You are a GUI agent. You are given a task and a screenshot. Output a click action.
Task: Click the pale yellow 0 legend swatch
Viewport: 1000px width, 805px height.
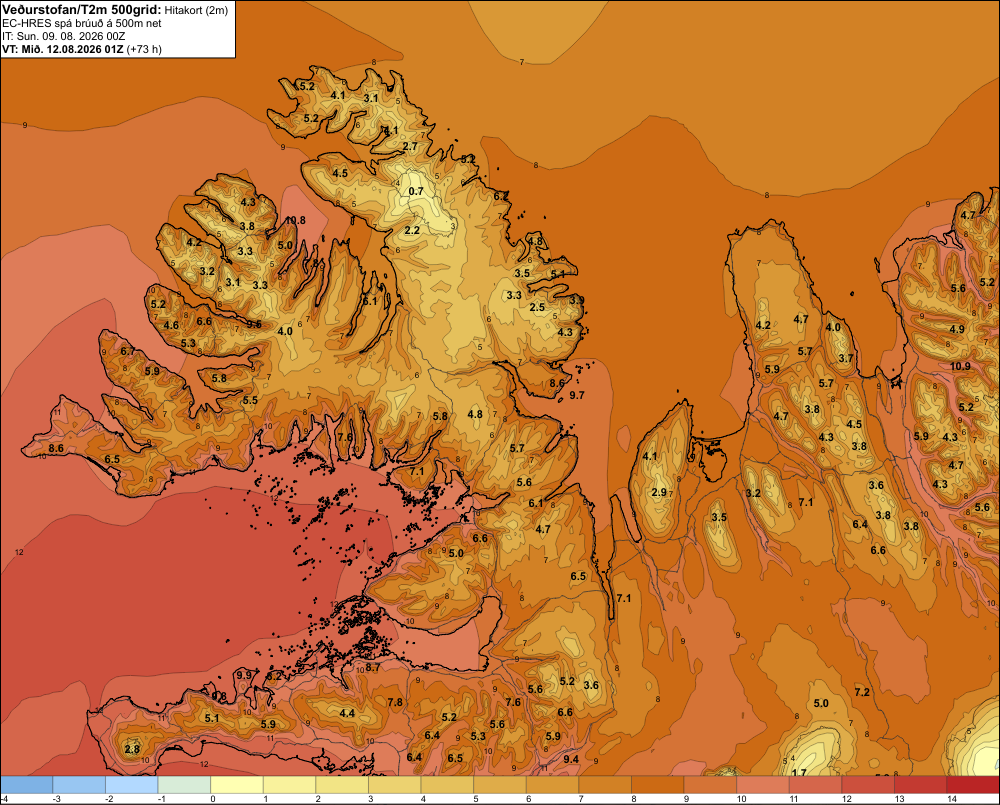pos(237,785)
